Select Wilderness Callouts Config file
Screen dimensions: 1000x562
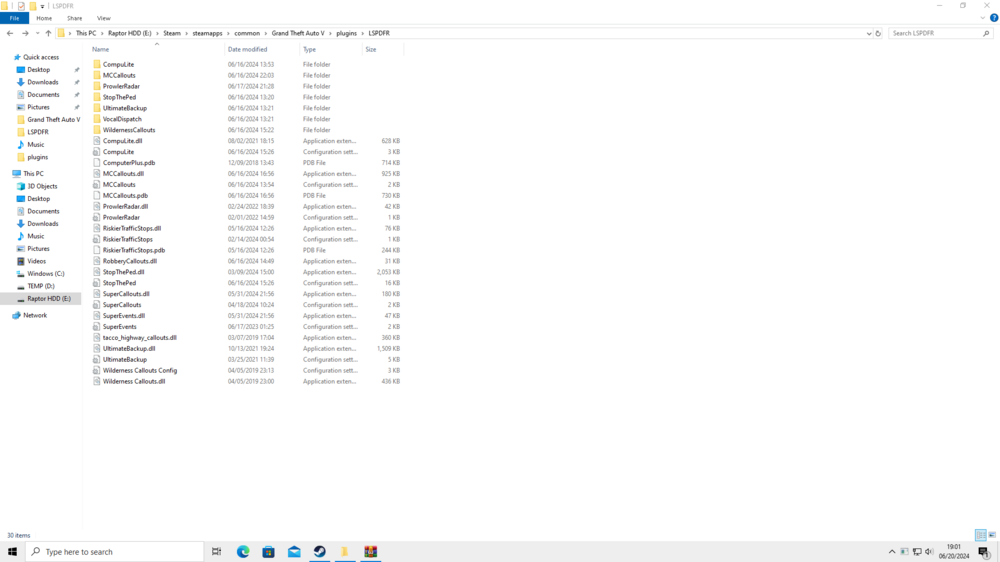pos(140,371)
